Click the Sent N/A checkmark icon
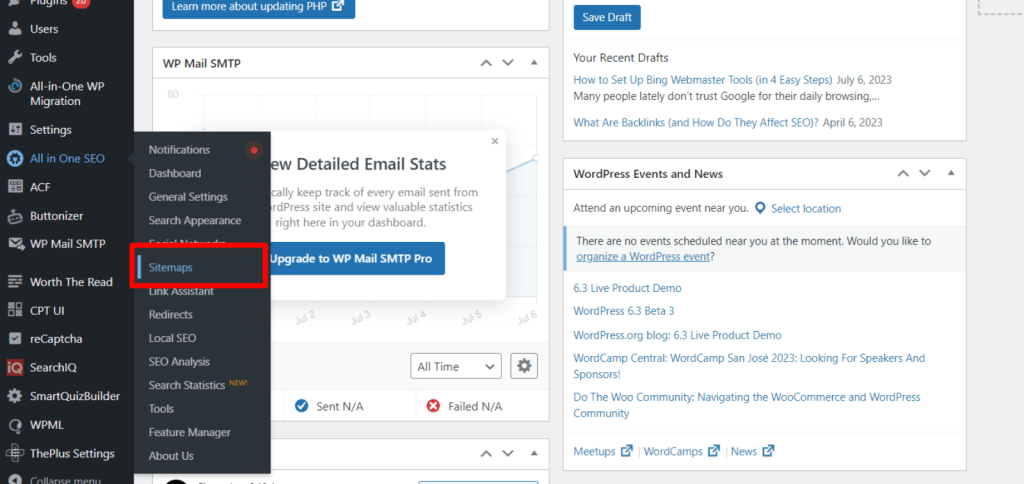 click(x=301, y=406)
